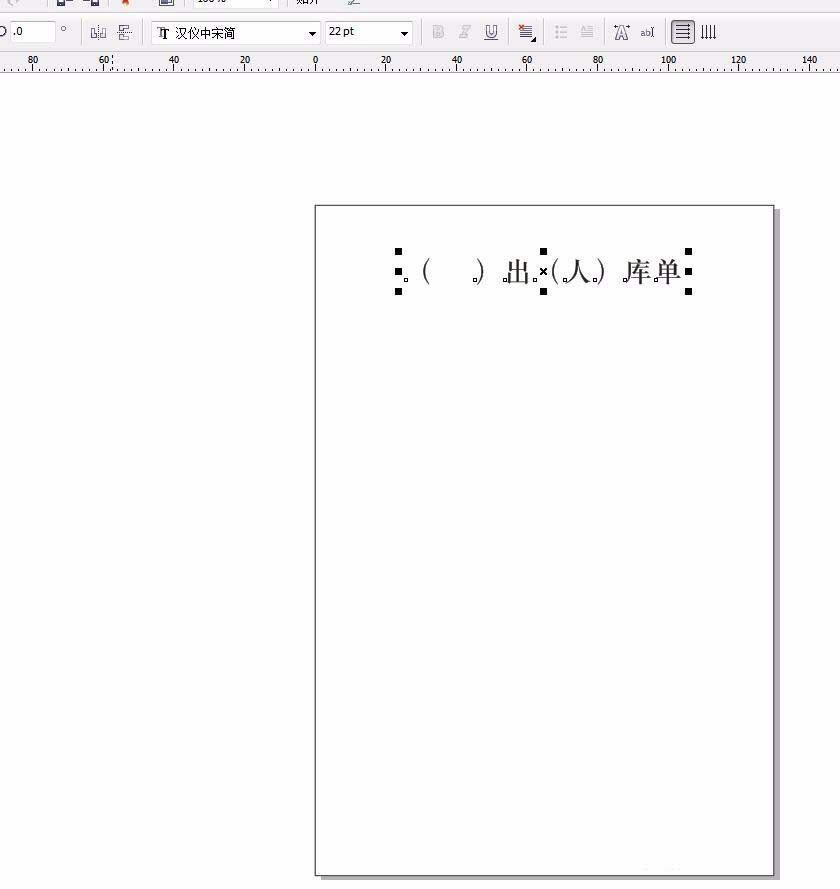The image size is (840, 889).
Task: Open the font family dropdown list
Action: point(312,32)
